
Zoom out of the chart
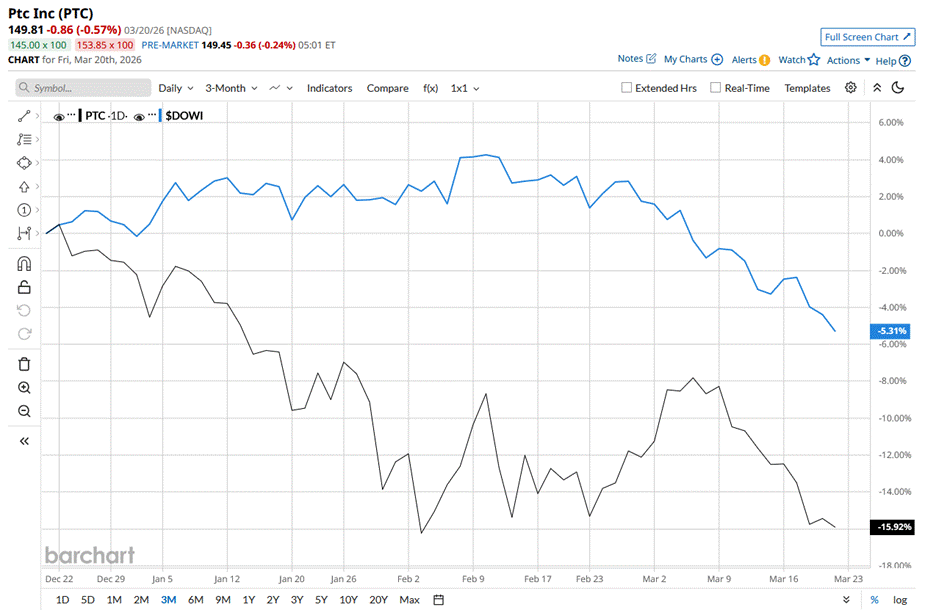tap(24, 411)
